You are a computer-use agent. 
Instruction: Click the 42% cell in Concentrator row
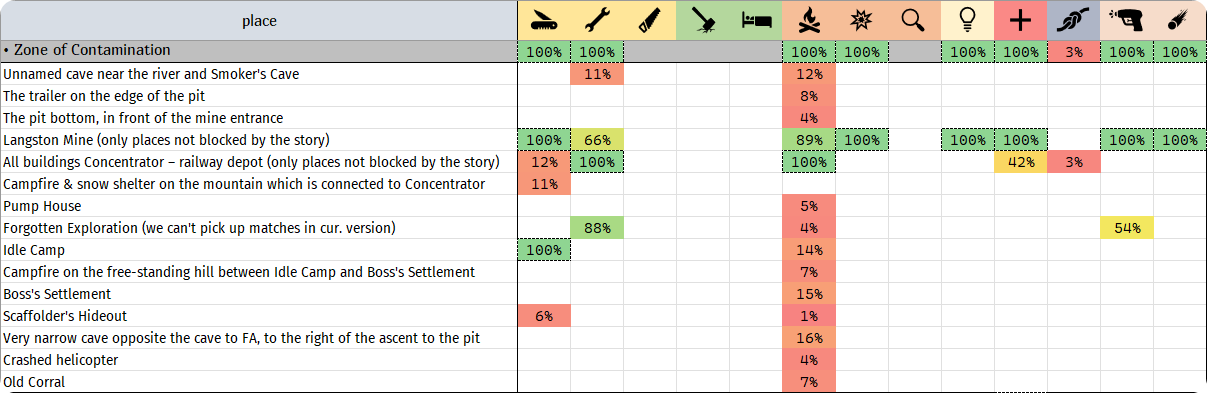click(x=1020, y=162)
